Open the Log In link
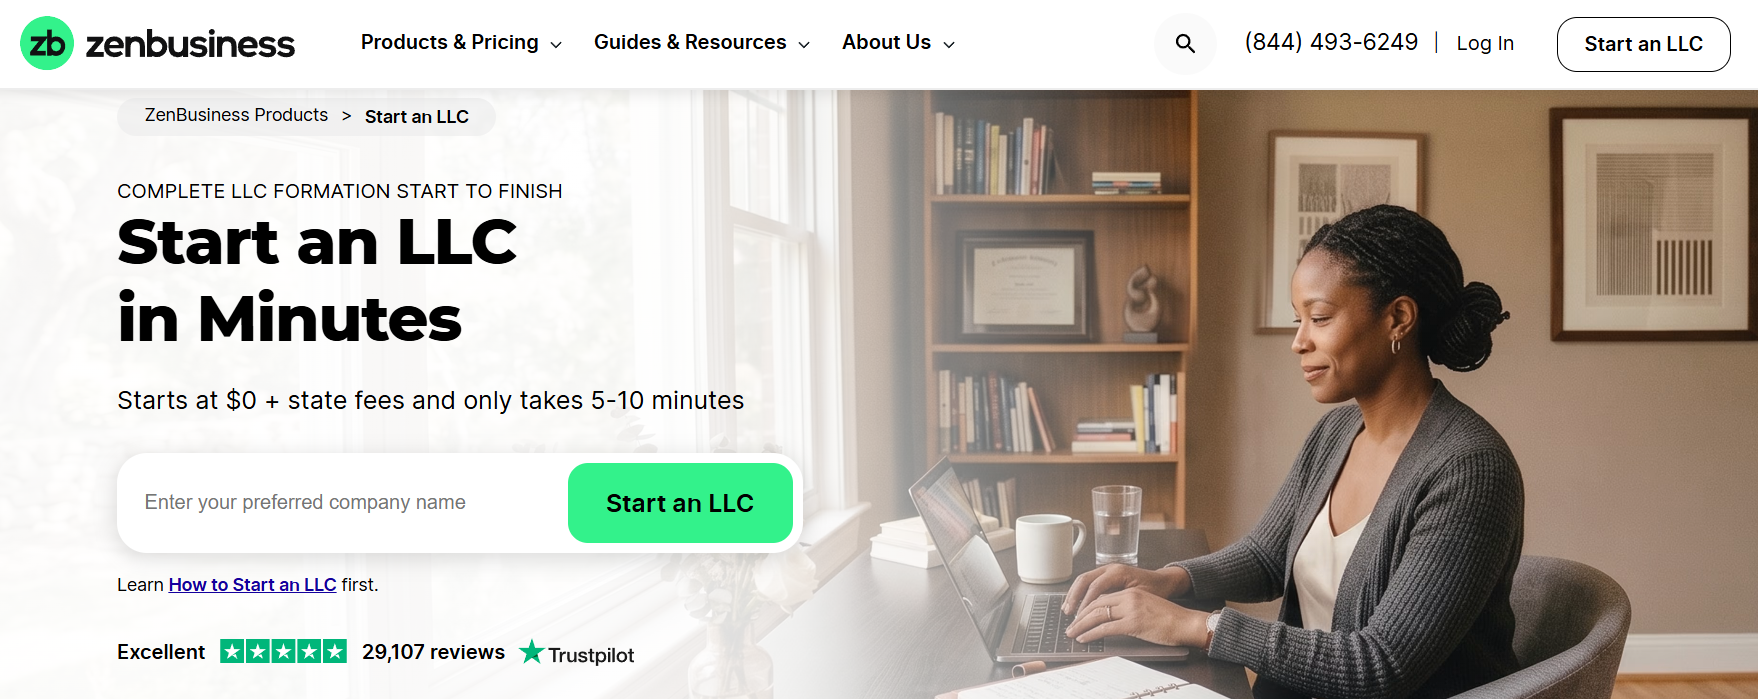Image resolution: width=1758 pixels, height=699 pixels. [x=1485, y=43]
